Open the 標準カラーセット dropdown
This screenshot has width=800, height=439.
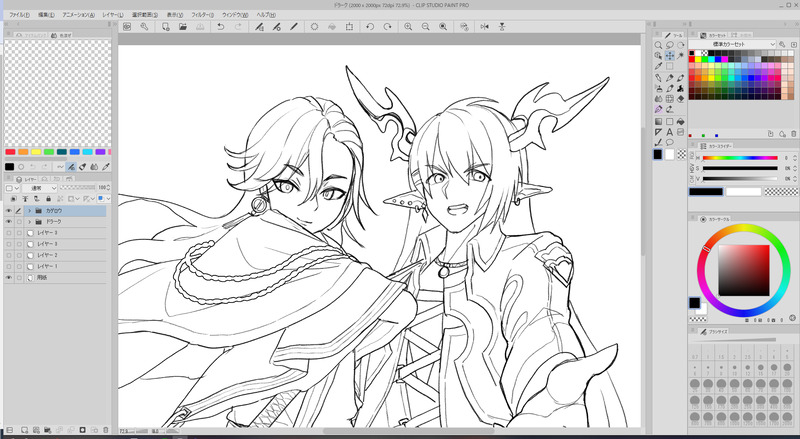pyautogui.click(x=733, y=44)
